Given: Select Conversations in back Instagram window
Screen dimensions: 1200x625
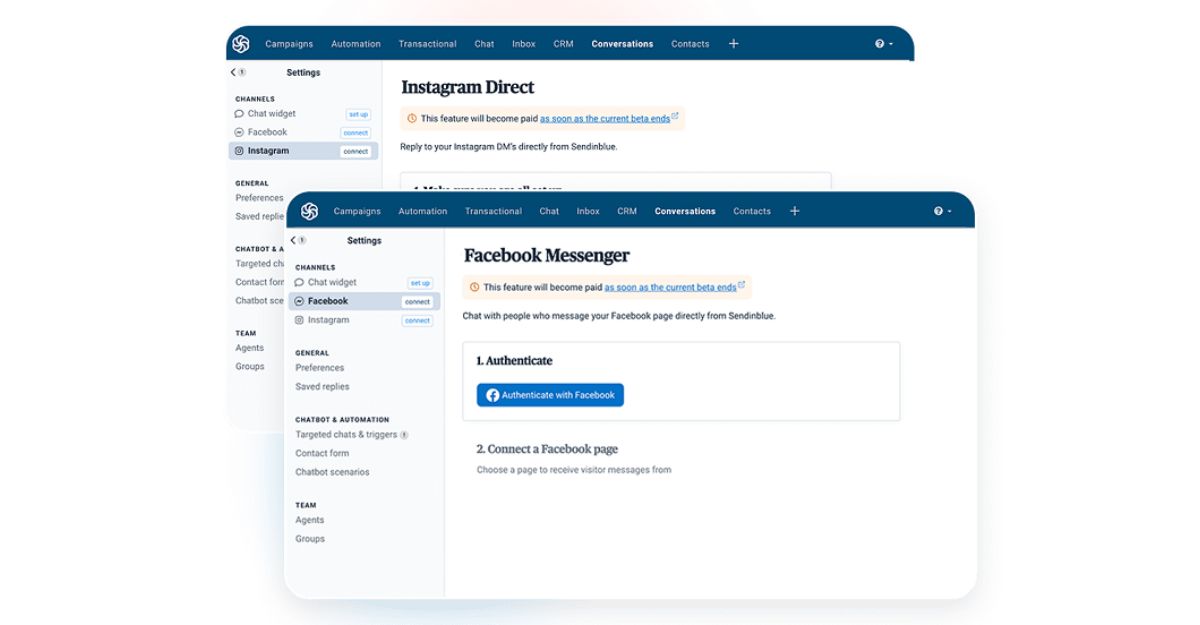Looking at the screenshot, I should pyautogui.click(x=622, y=44).
